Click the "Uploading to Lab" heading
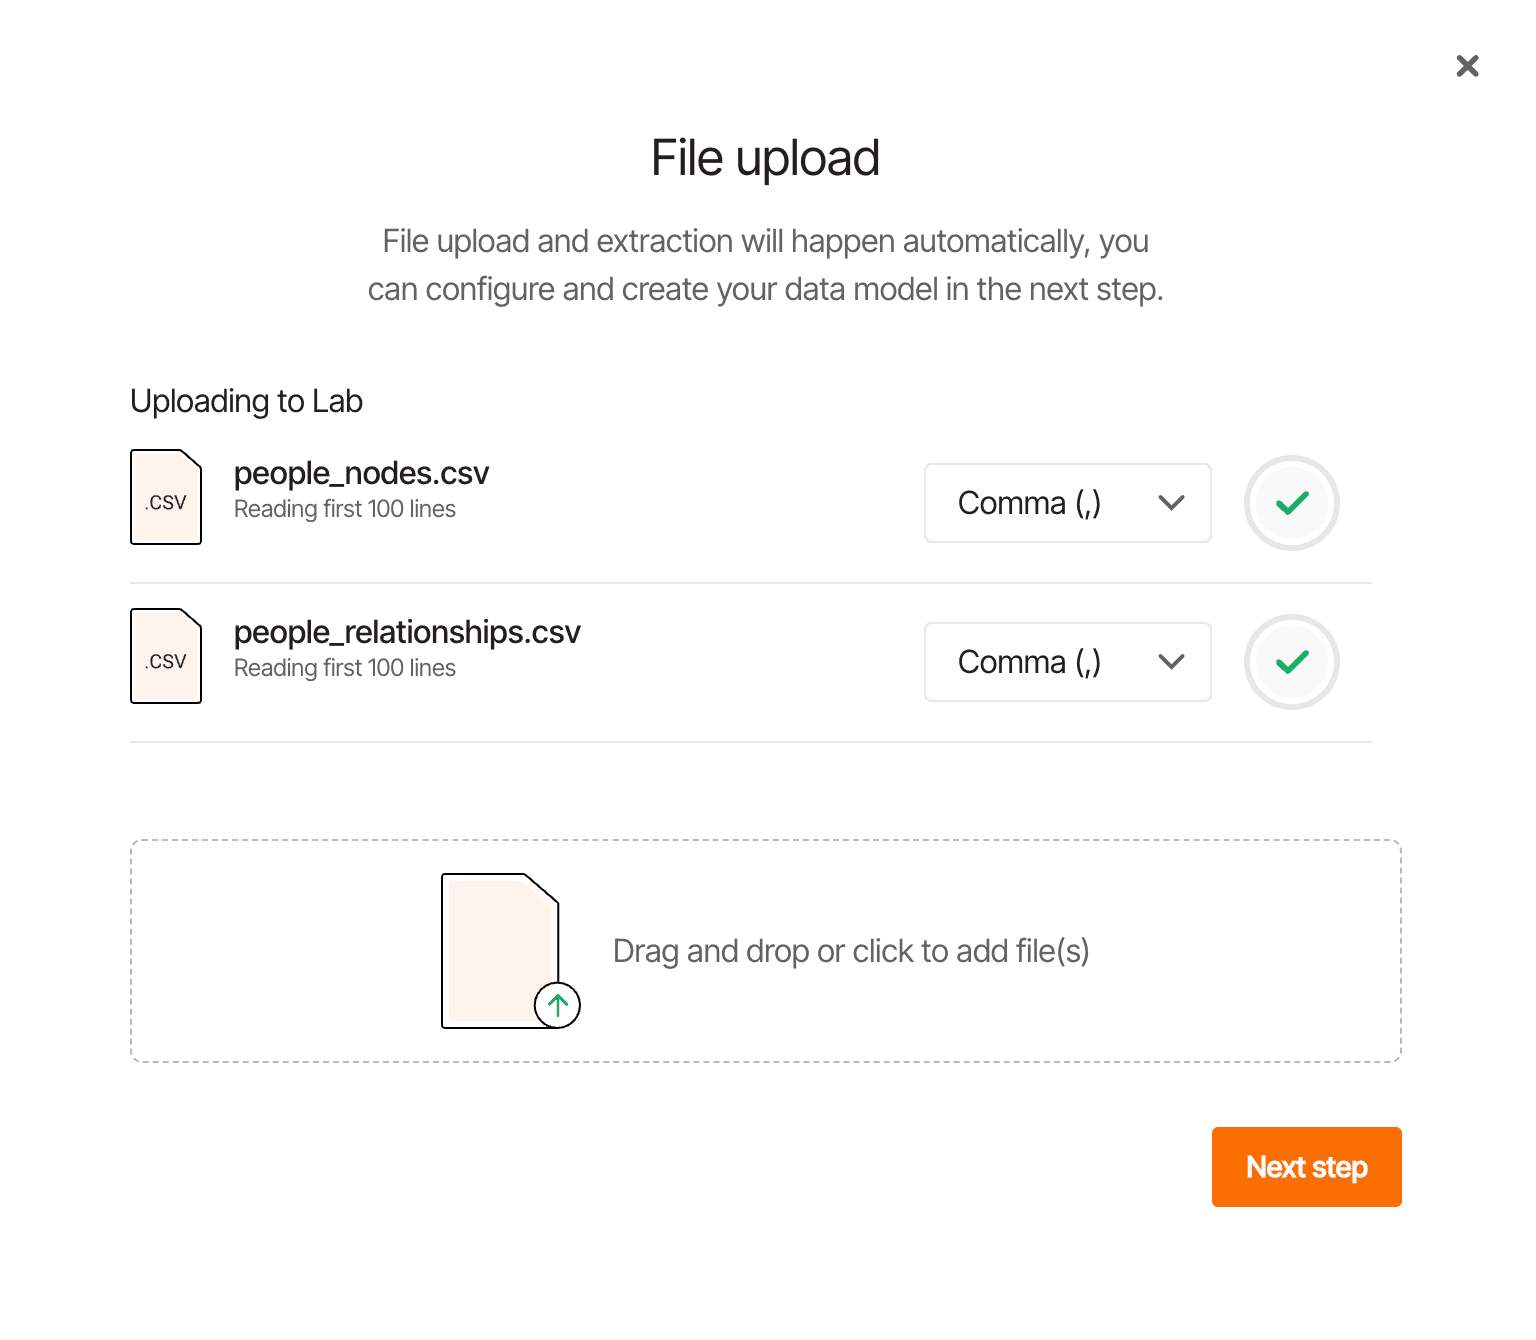This screenshot has height=1340, width=1536. click(246, 401)
